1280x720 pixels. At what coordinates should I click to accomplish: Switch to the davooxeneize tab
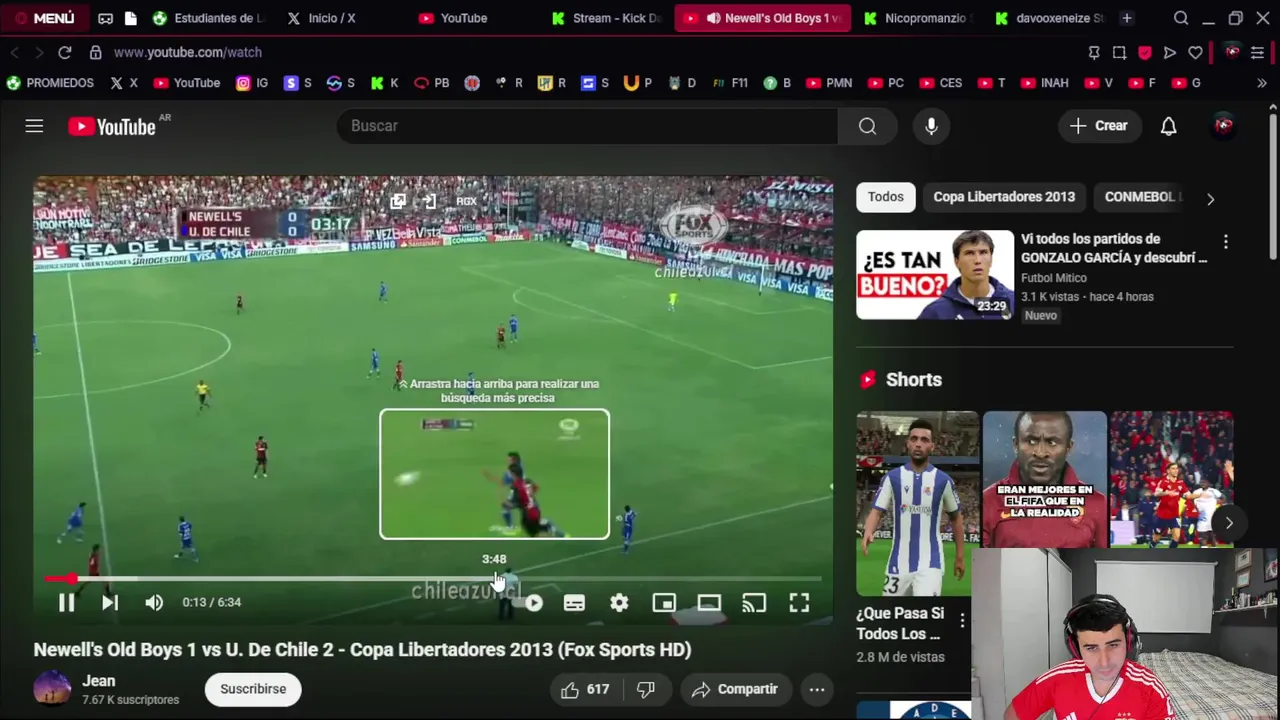[1050, 18]
